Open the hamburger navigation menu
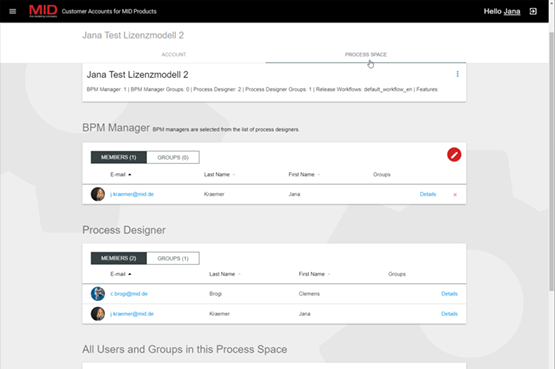Screen dimensions: 555x369 [13, 11]
